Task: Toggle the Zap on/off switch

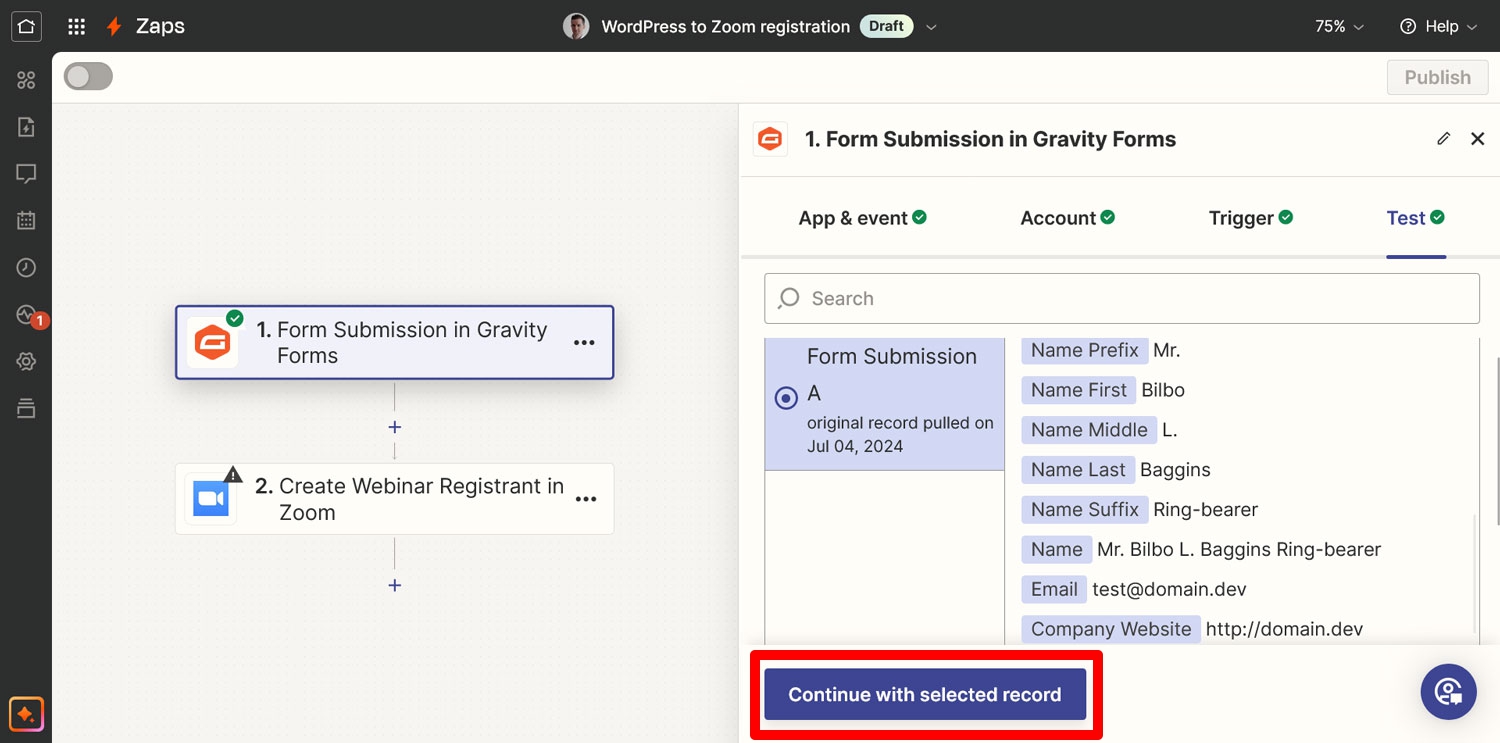Action: click(x=88, y=77)
